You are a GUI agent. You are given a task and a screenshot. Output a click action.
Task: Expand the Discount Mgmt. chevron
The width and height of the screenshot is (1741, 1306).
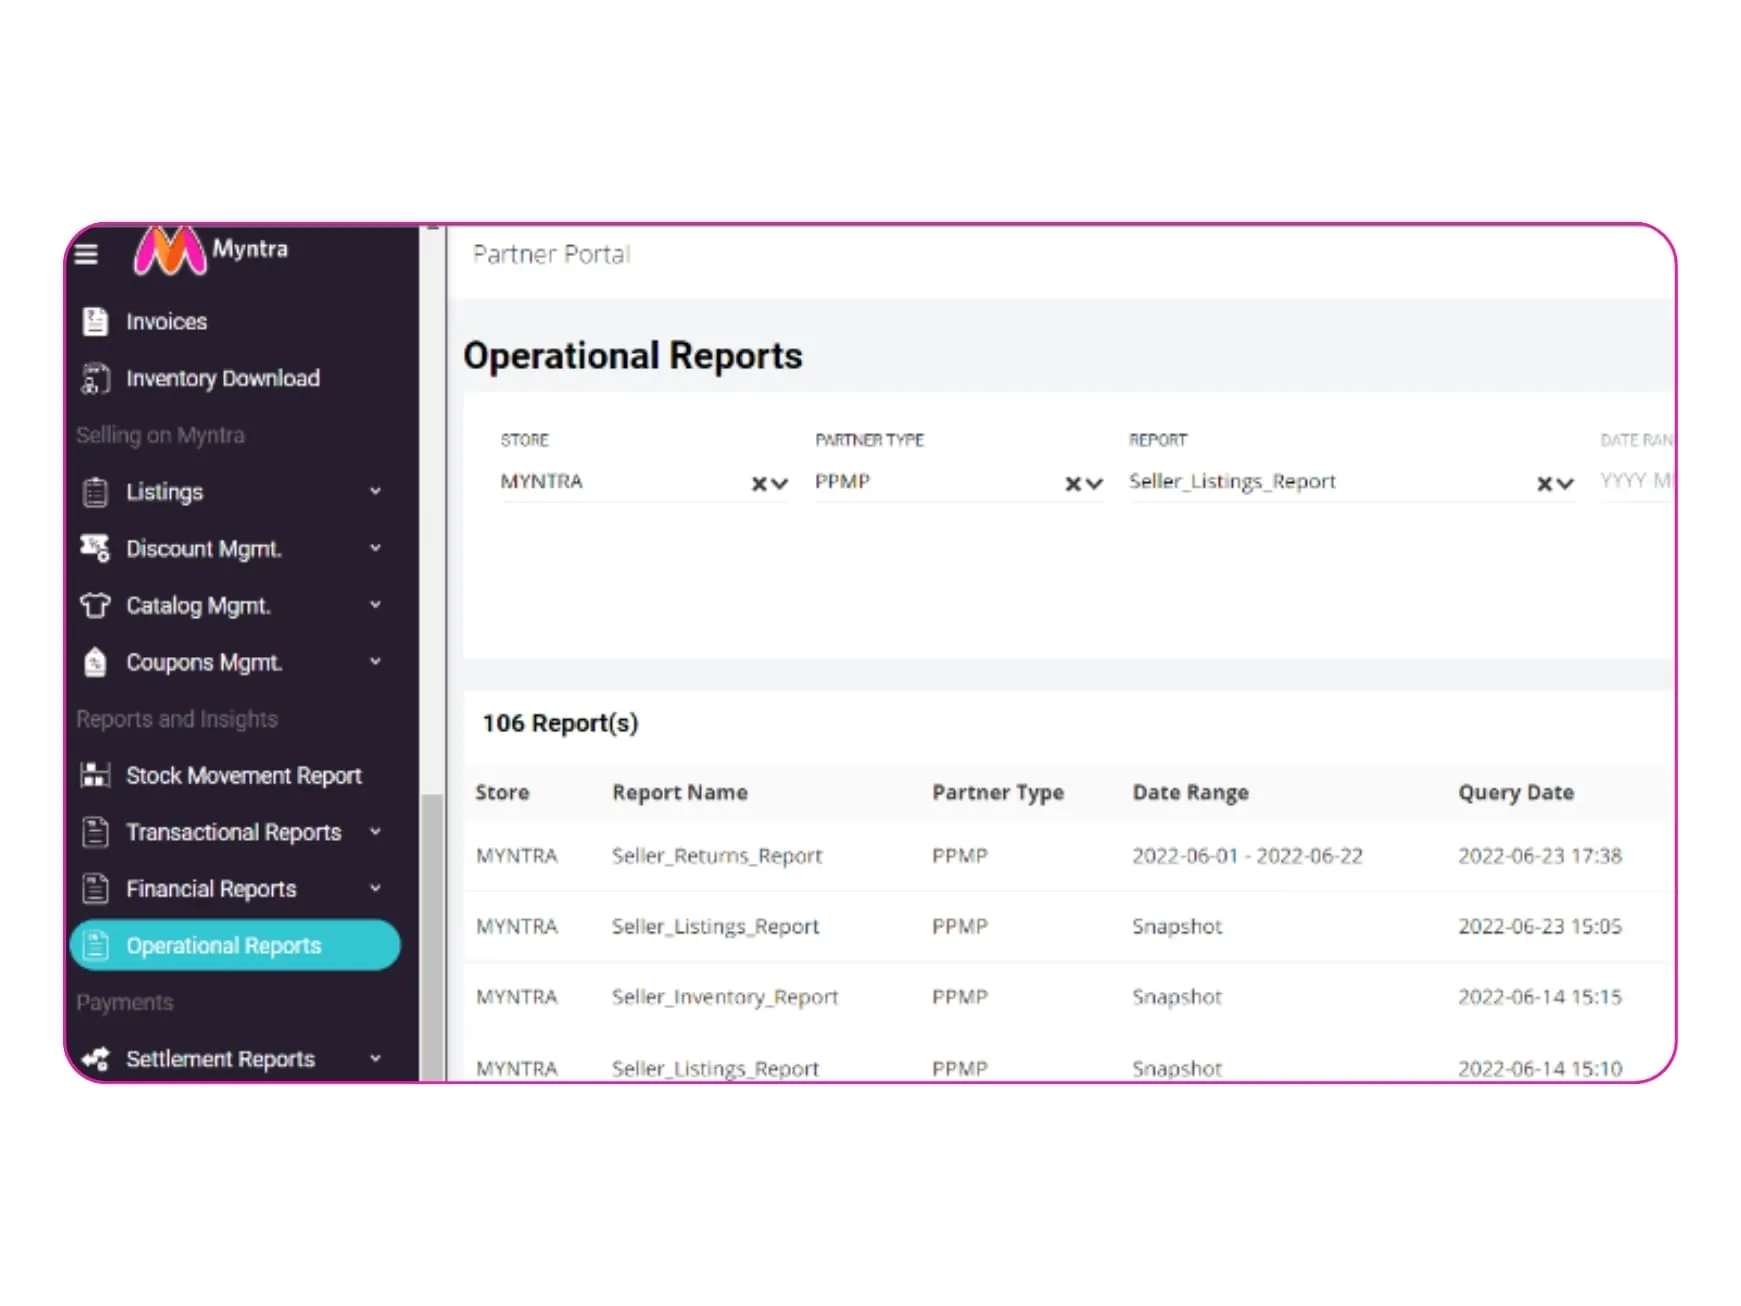click(x=376, y=548)
